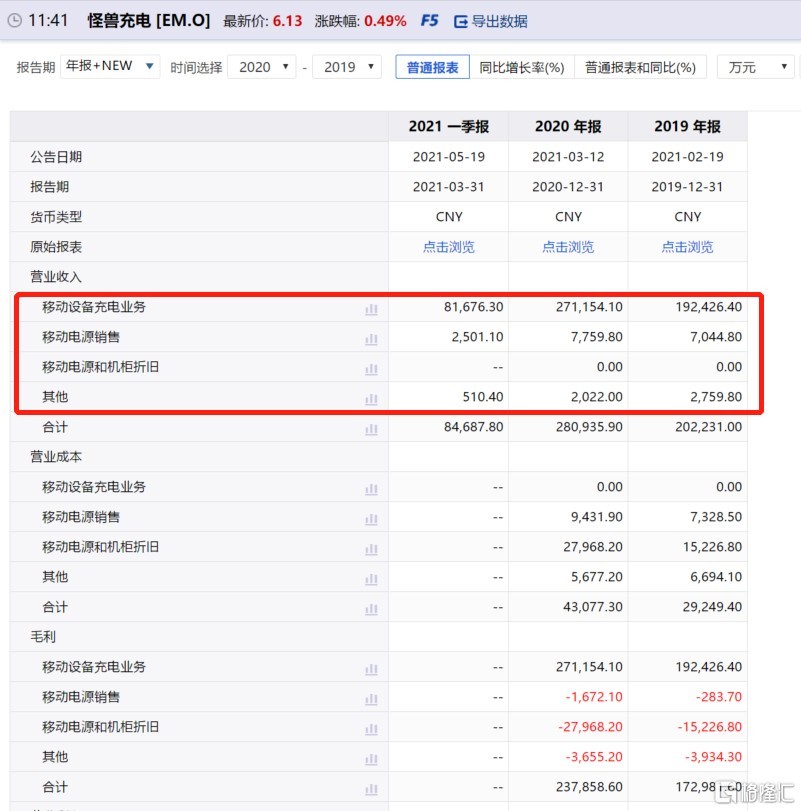Expand the 2020 start year dropdown
801x811 pixels.
coord(261,67)
